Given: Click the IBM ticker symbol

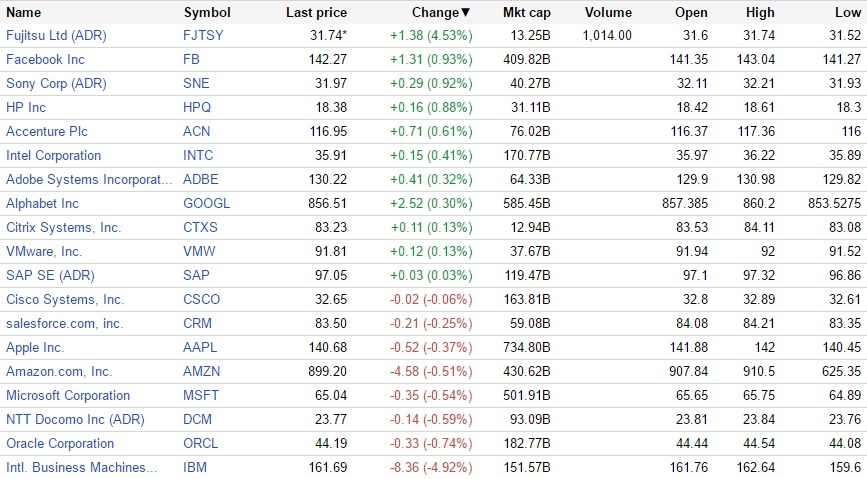Looking at the screenshot, I should pos(196,467).
